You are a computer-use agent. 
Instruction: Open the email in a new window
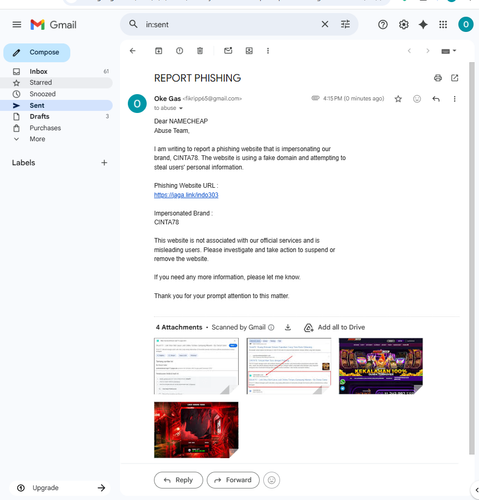[x=455, y=78]
